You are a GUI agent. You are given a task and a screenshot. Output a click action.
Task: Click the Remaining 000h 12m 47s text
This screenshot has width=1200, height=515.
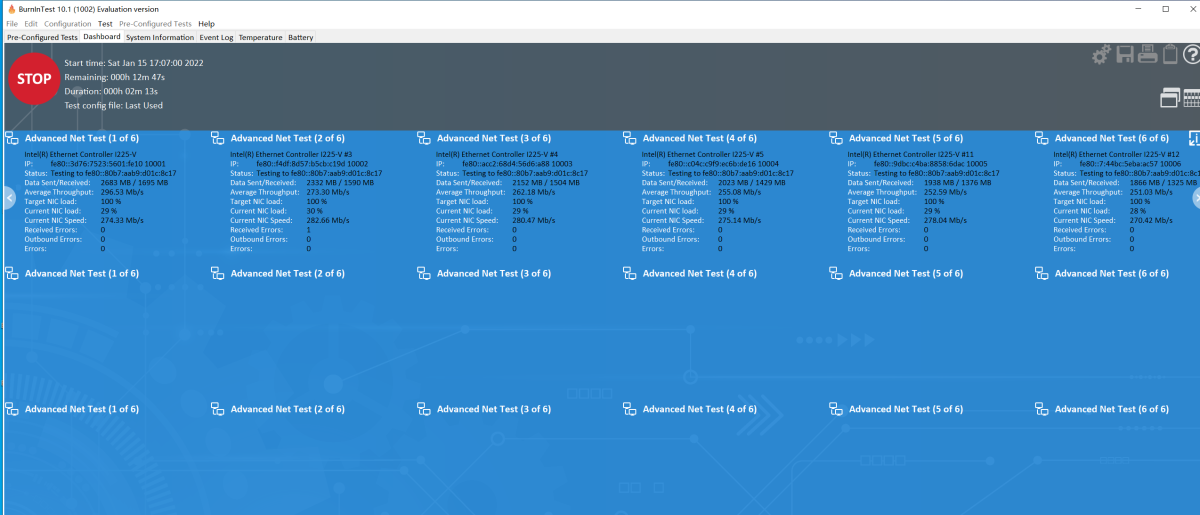click(x=115, y=76)
